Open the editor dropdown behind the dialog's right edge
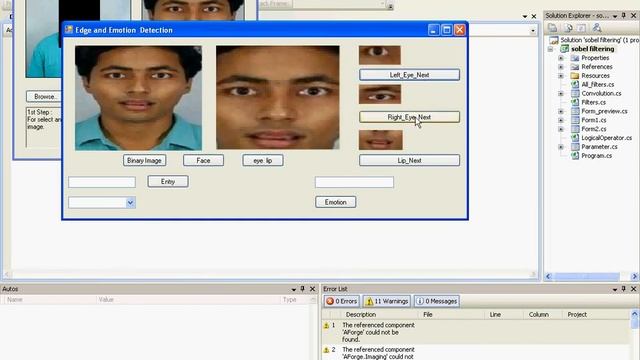Screen dimensions: 640x360 [533, 31]
